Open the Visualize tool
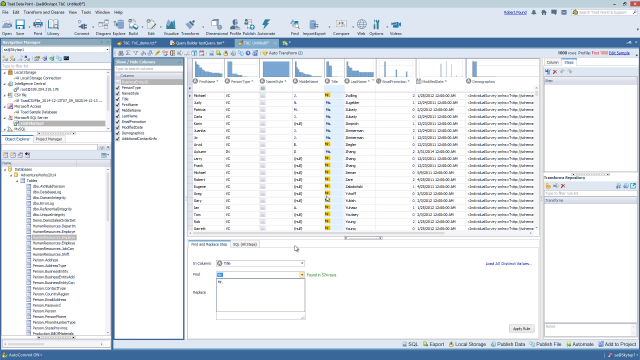 [x=171, y=27]
